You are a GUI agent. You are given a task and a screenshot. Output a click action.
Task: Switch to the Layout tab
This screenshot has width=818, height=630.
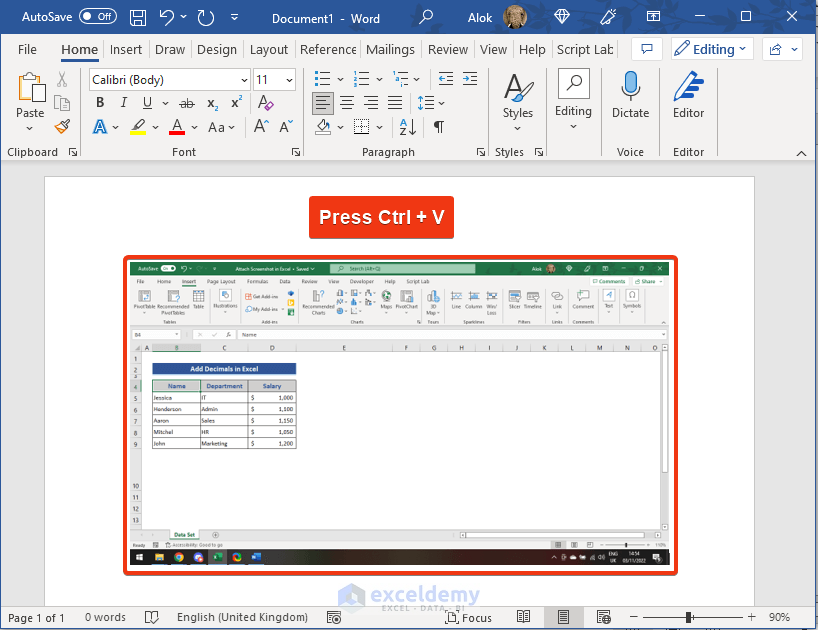coord(269,50)
